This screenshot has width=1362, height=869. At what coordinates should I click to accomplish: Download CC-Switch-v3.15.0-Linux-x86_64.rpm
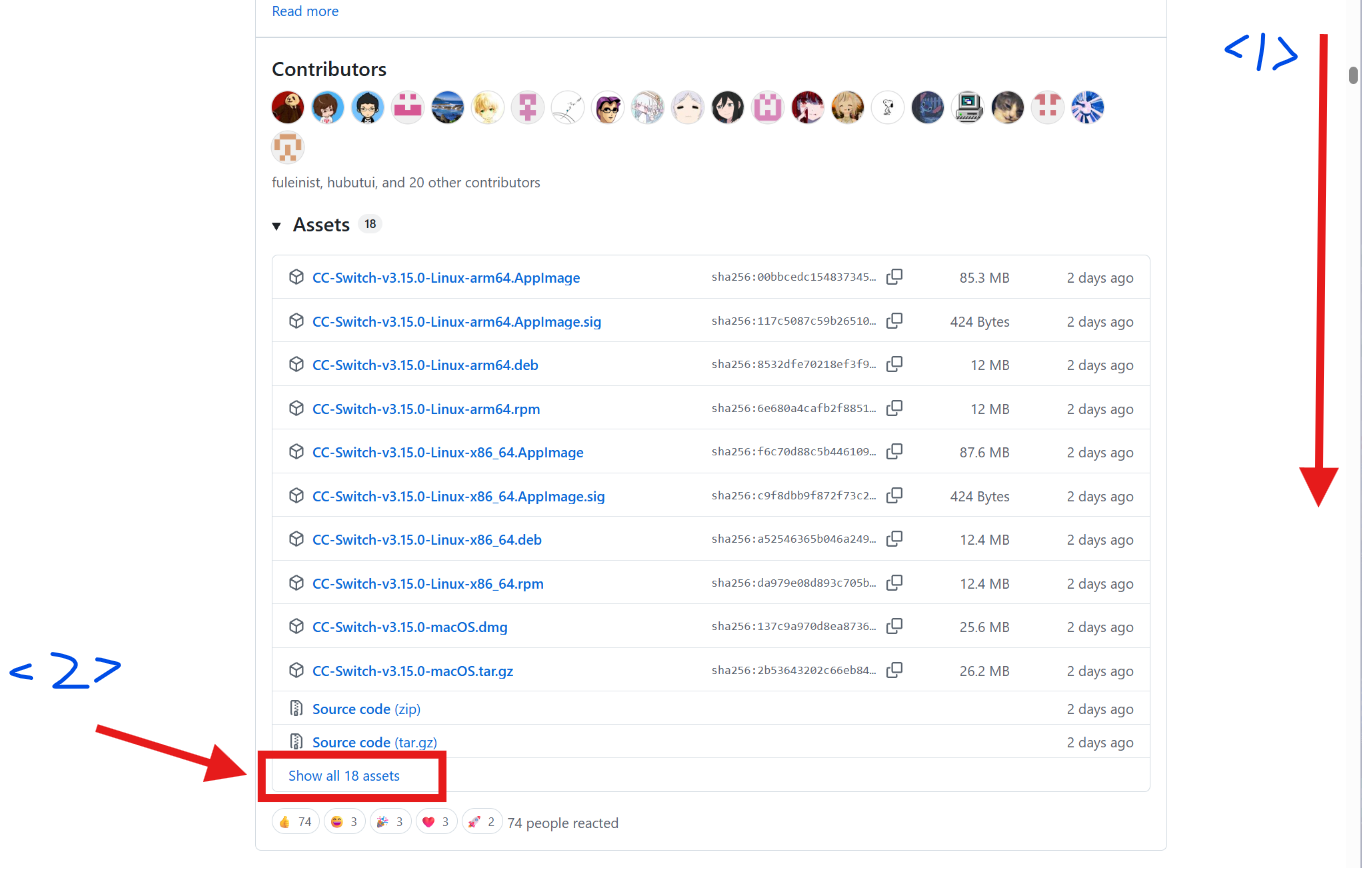click(x=428, y=583)
